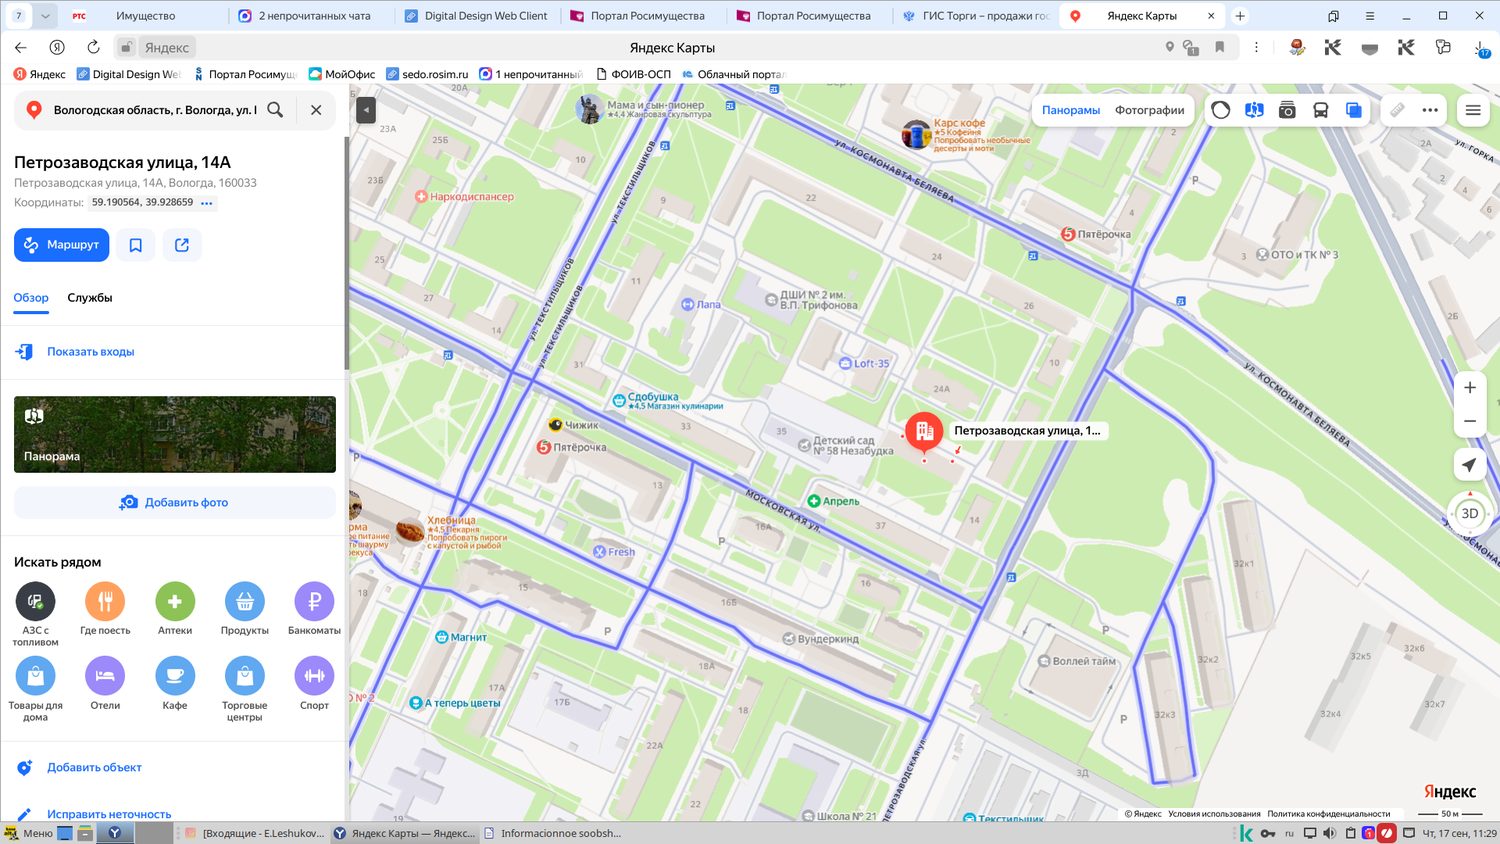Search nearby АЗС с топливом
1500x844 pixels.
[35, 614]
